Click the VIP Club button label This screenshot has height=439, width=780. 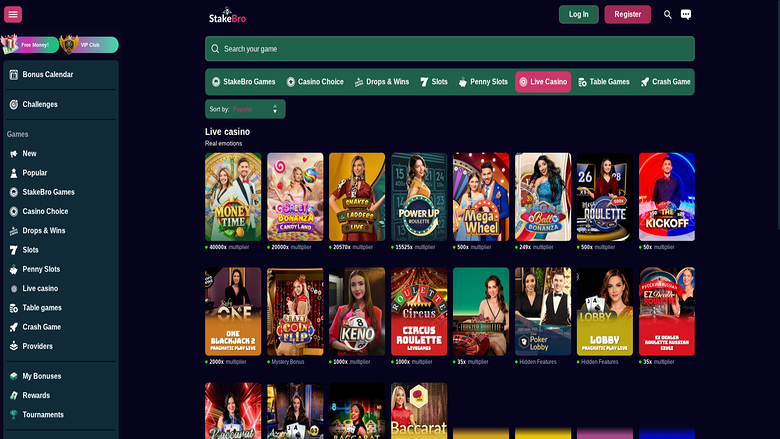(x=90, y=45)
